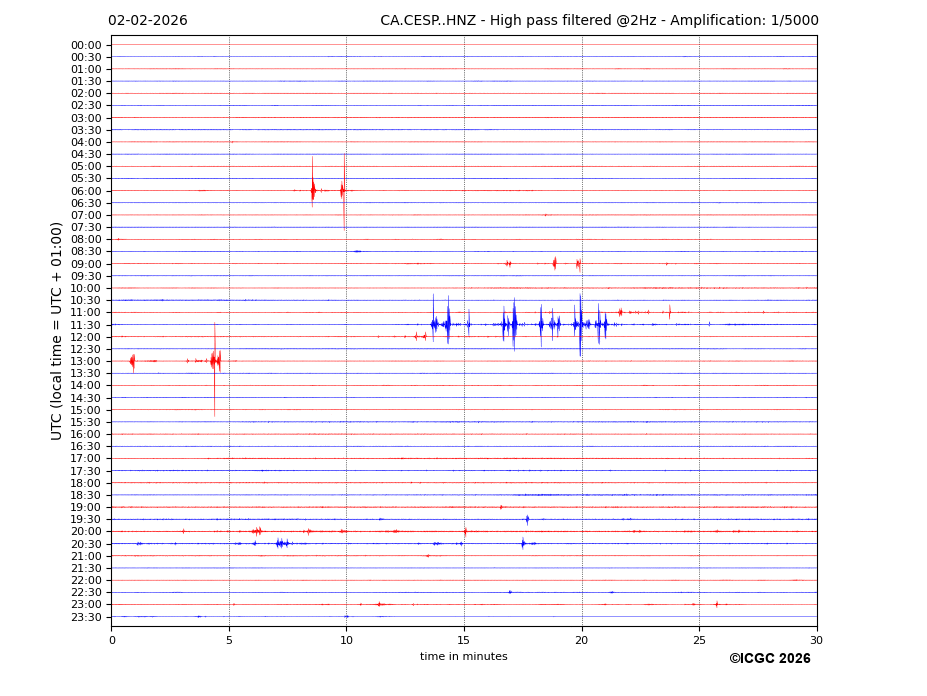Click the ©ICGC 2026 copyright text
Image resolution: width=927 pixels, height=696 pixels.
point(769,658)
